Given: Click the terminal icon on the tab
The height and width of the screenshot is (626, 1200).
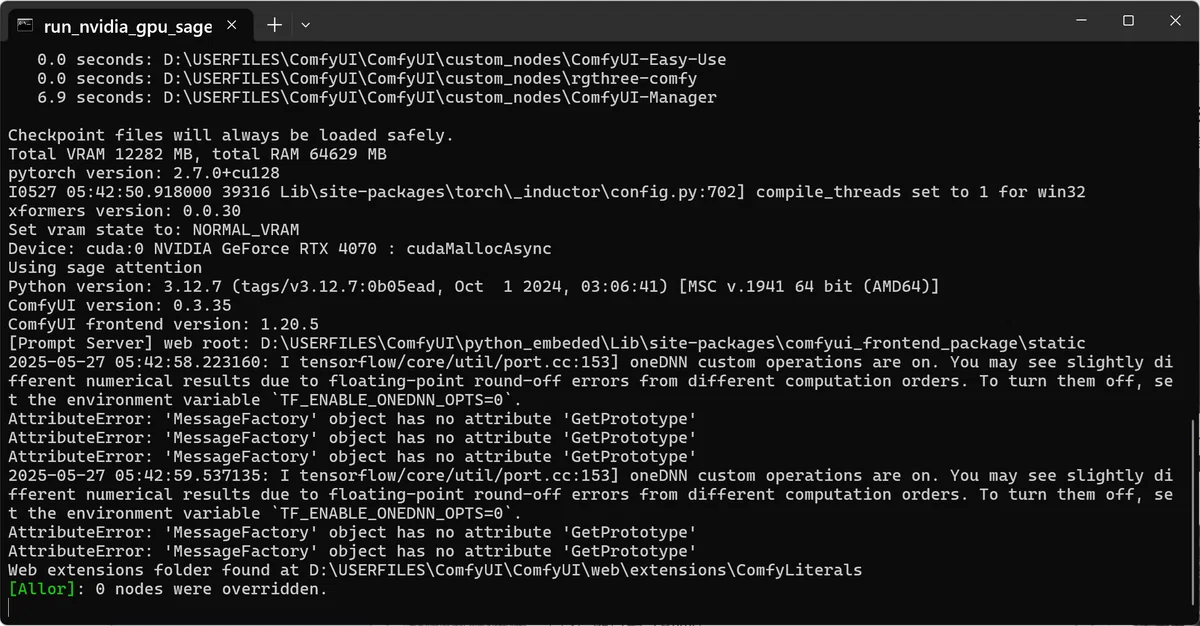Looking at the screenshot, I should (x=25, y=24).
